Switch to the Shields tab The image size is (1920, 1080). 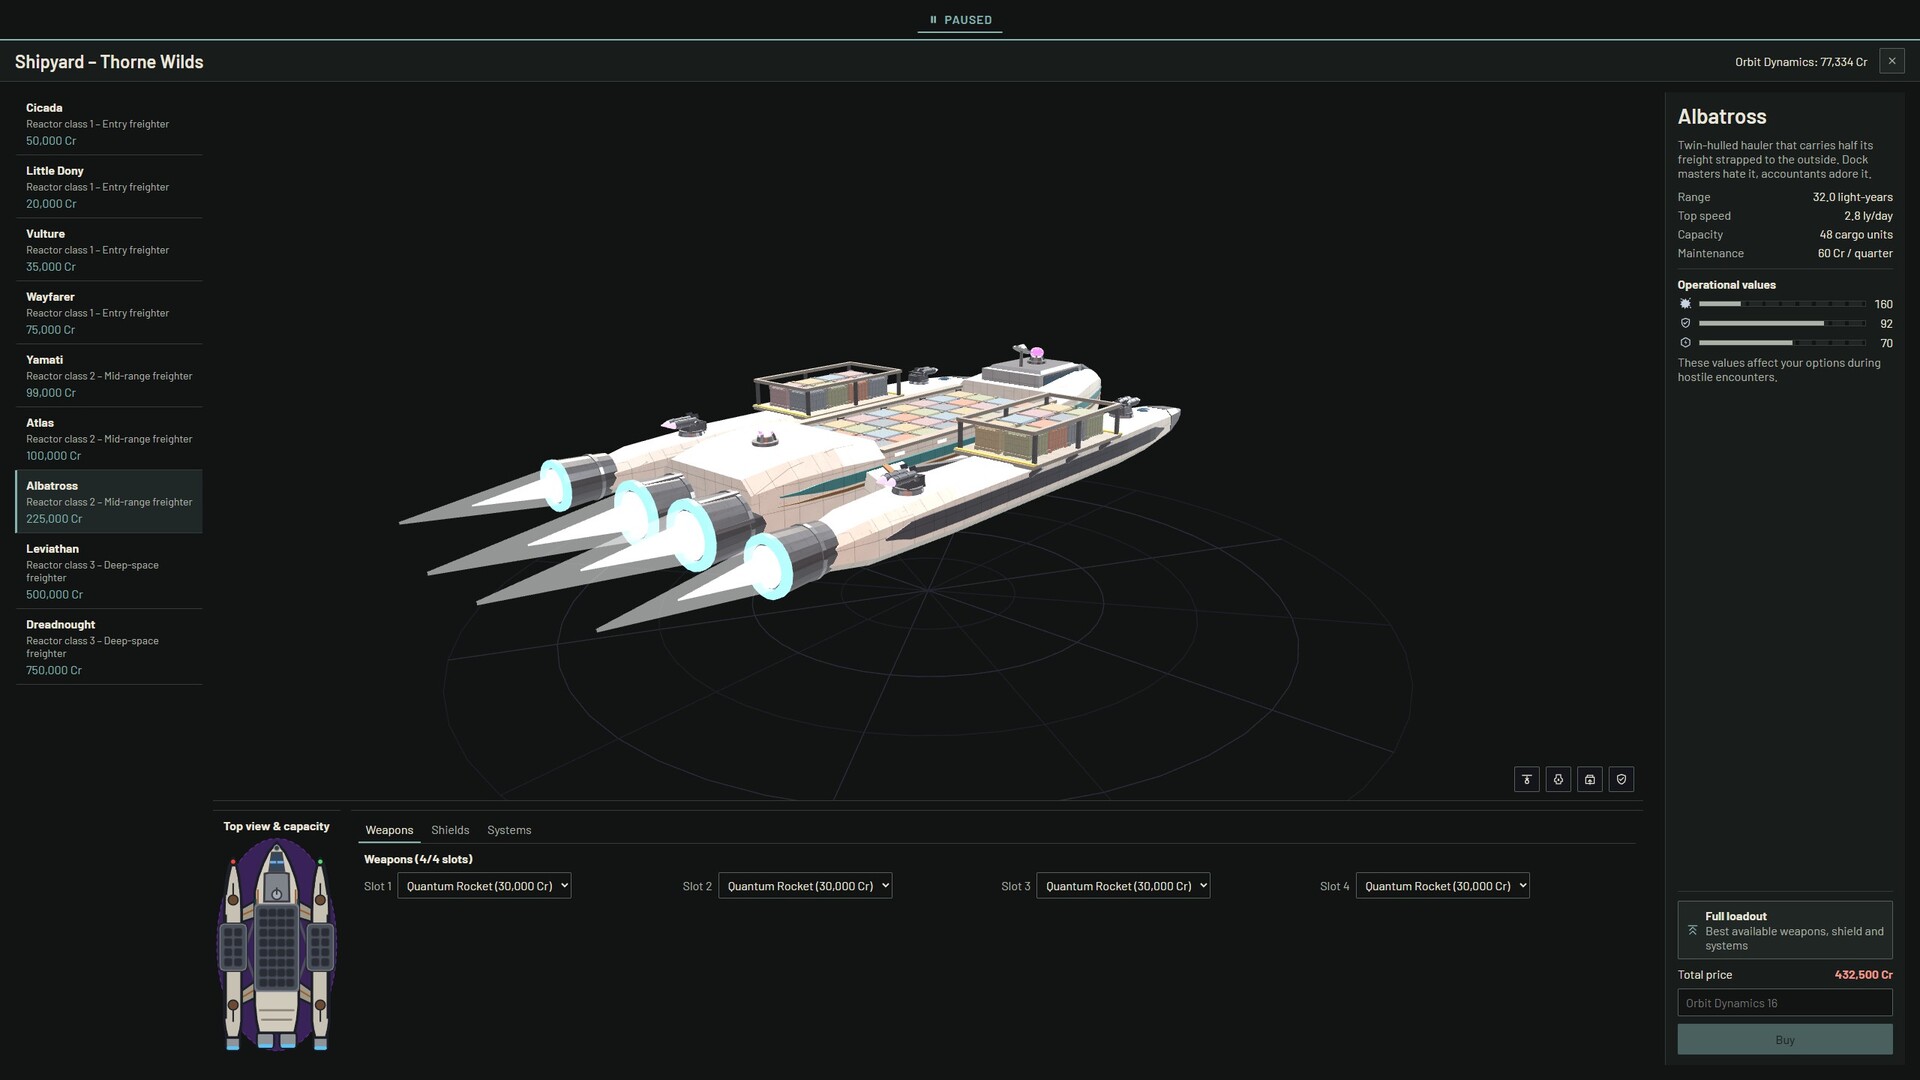pyautogui.click(x=450, y=830)
